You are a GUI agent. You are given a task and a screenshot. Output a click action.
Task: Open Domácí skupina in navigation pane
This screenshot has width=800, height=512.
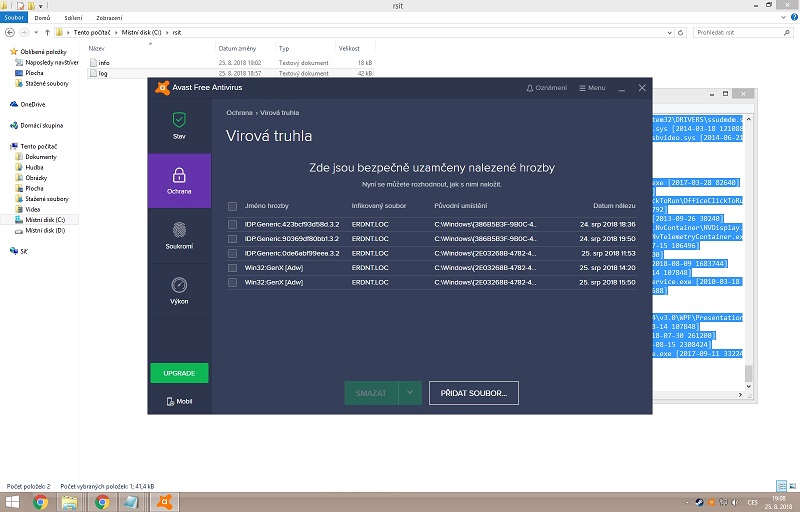(42, 125)
